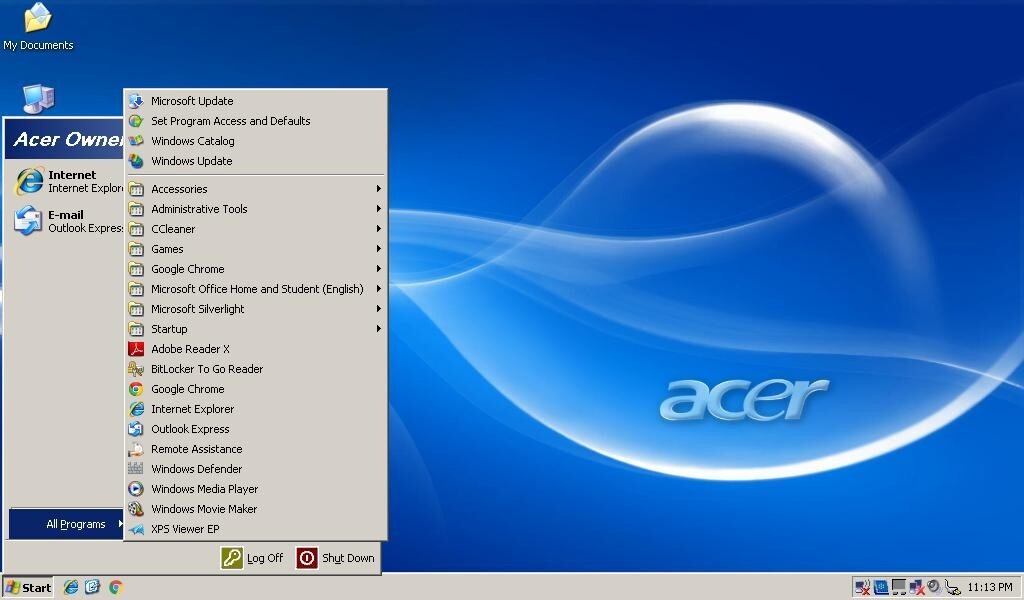The height and width of the screenshot is (600, 1024).
Task: Open My Documents desktop icon
Action: [x=38, y=27]
